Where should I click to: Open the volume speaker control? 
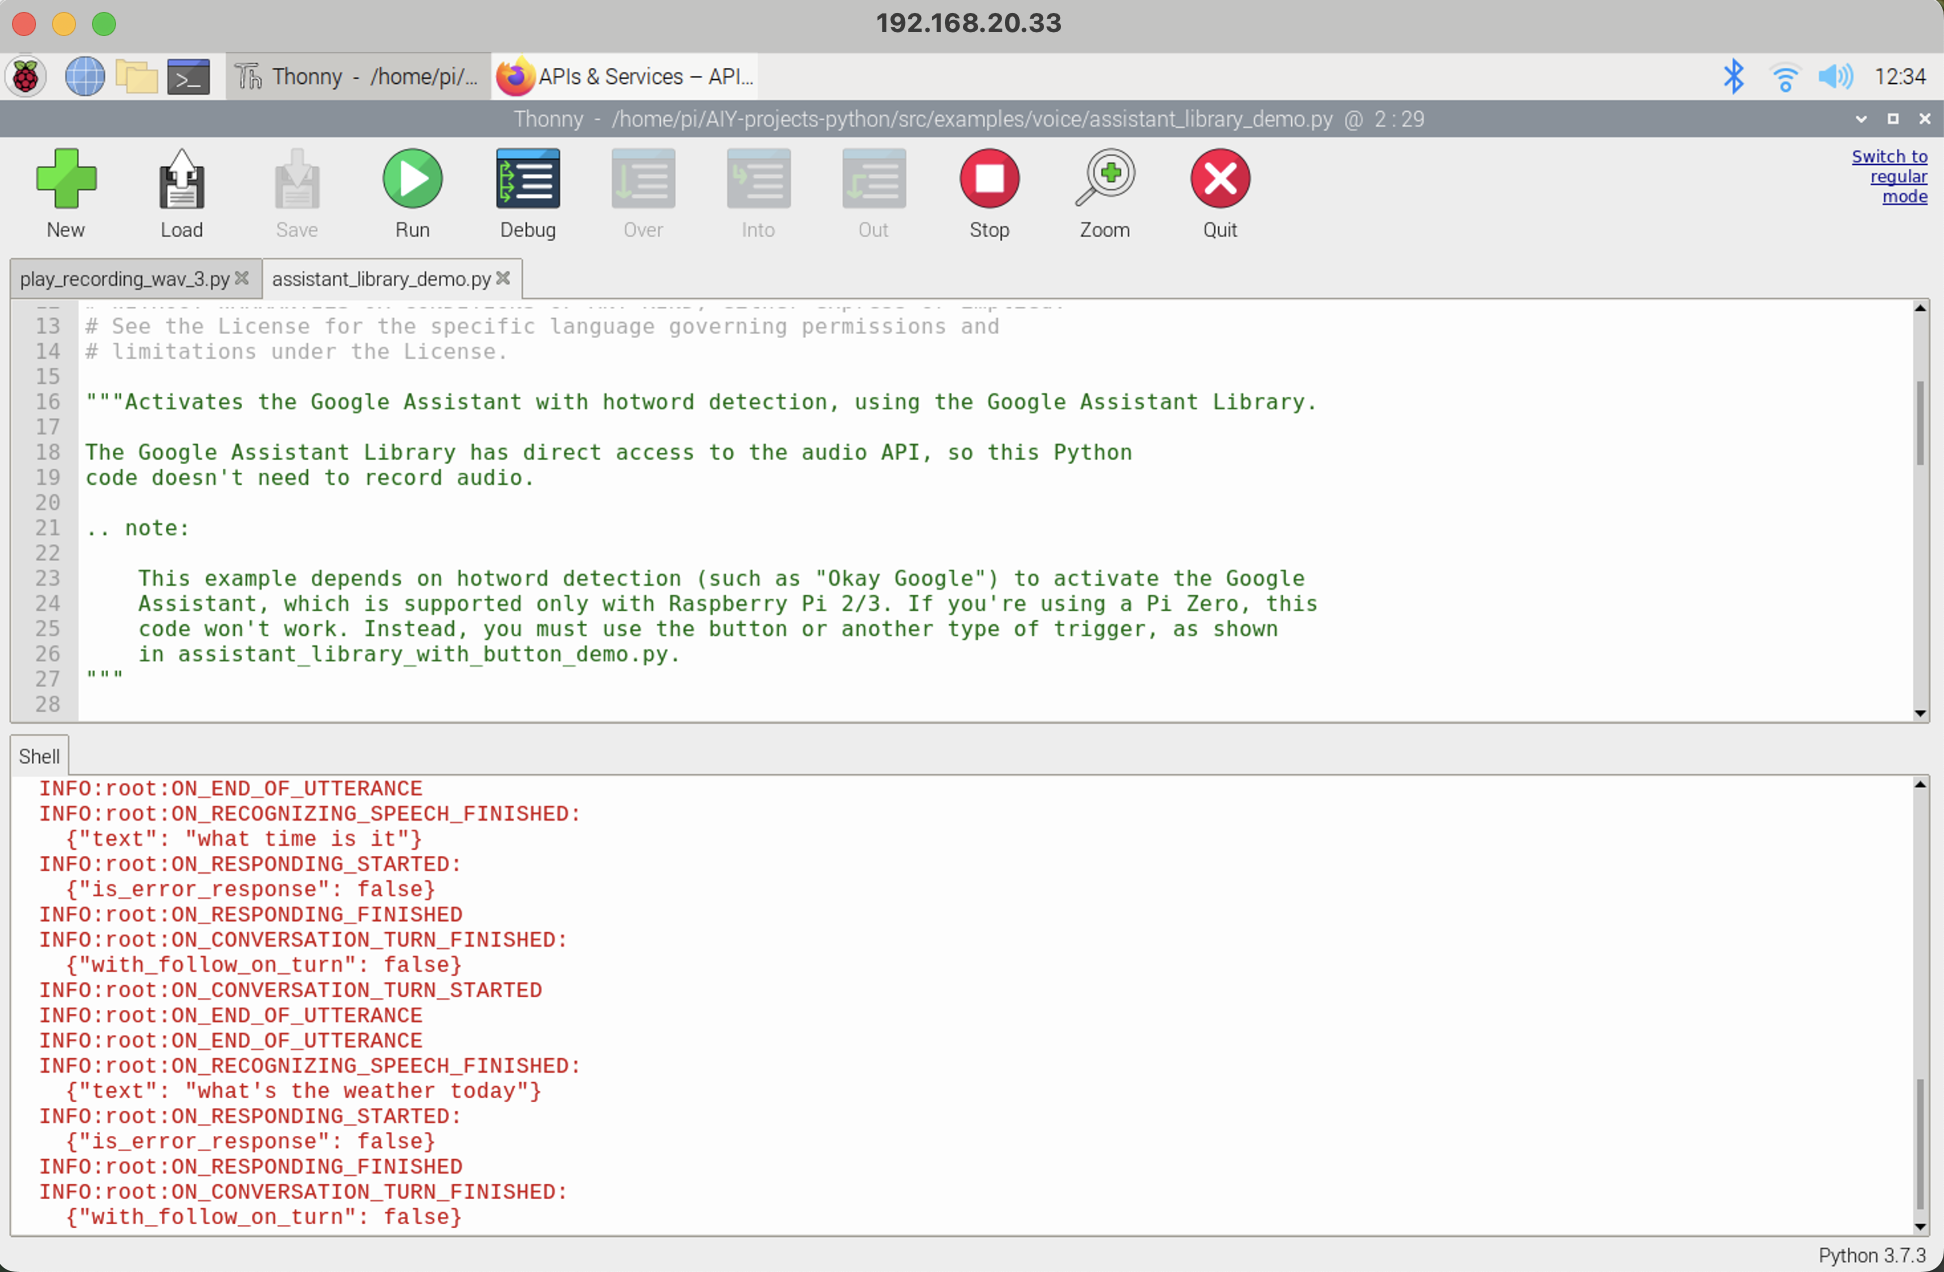pyautogui.click(x=1835, y=77)
